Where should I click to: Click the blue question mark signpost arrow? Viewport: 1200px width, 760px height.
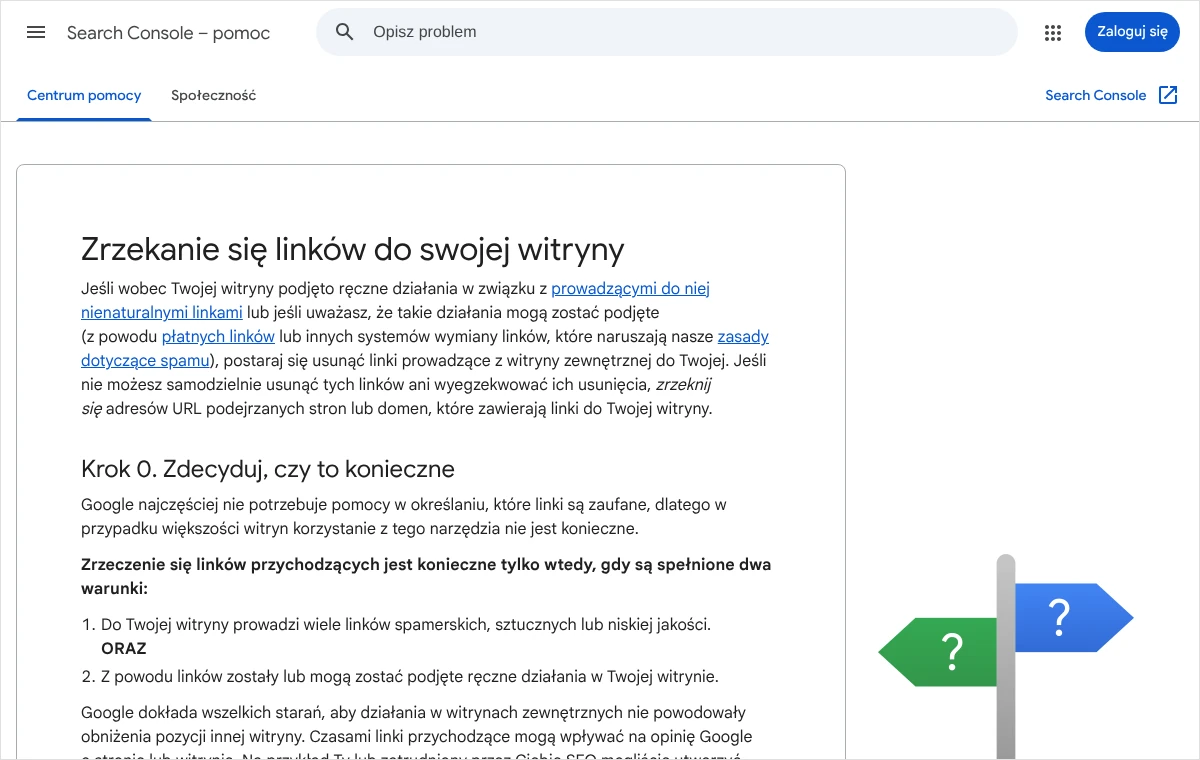[x=1074, y=619]
